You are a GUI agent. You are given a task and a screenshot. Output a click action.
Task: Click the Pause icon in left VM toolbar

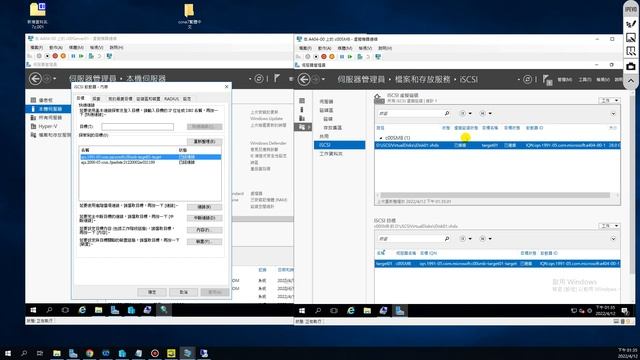point(73,56)
